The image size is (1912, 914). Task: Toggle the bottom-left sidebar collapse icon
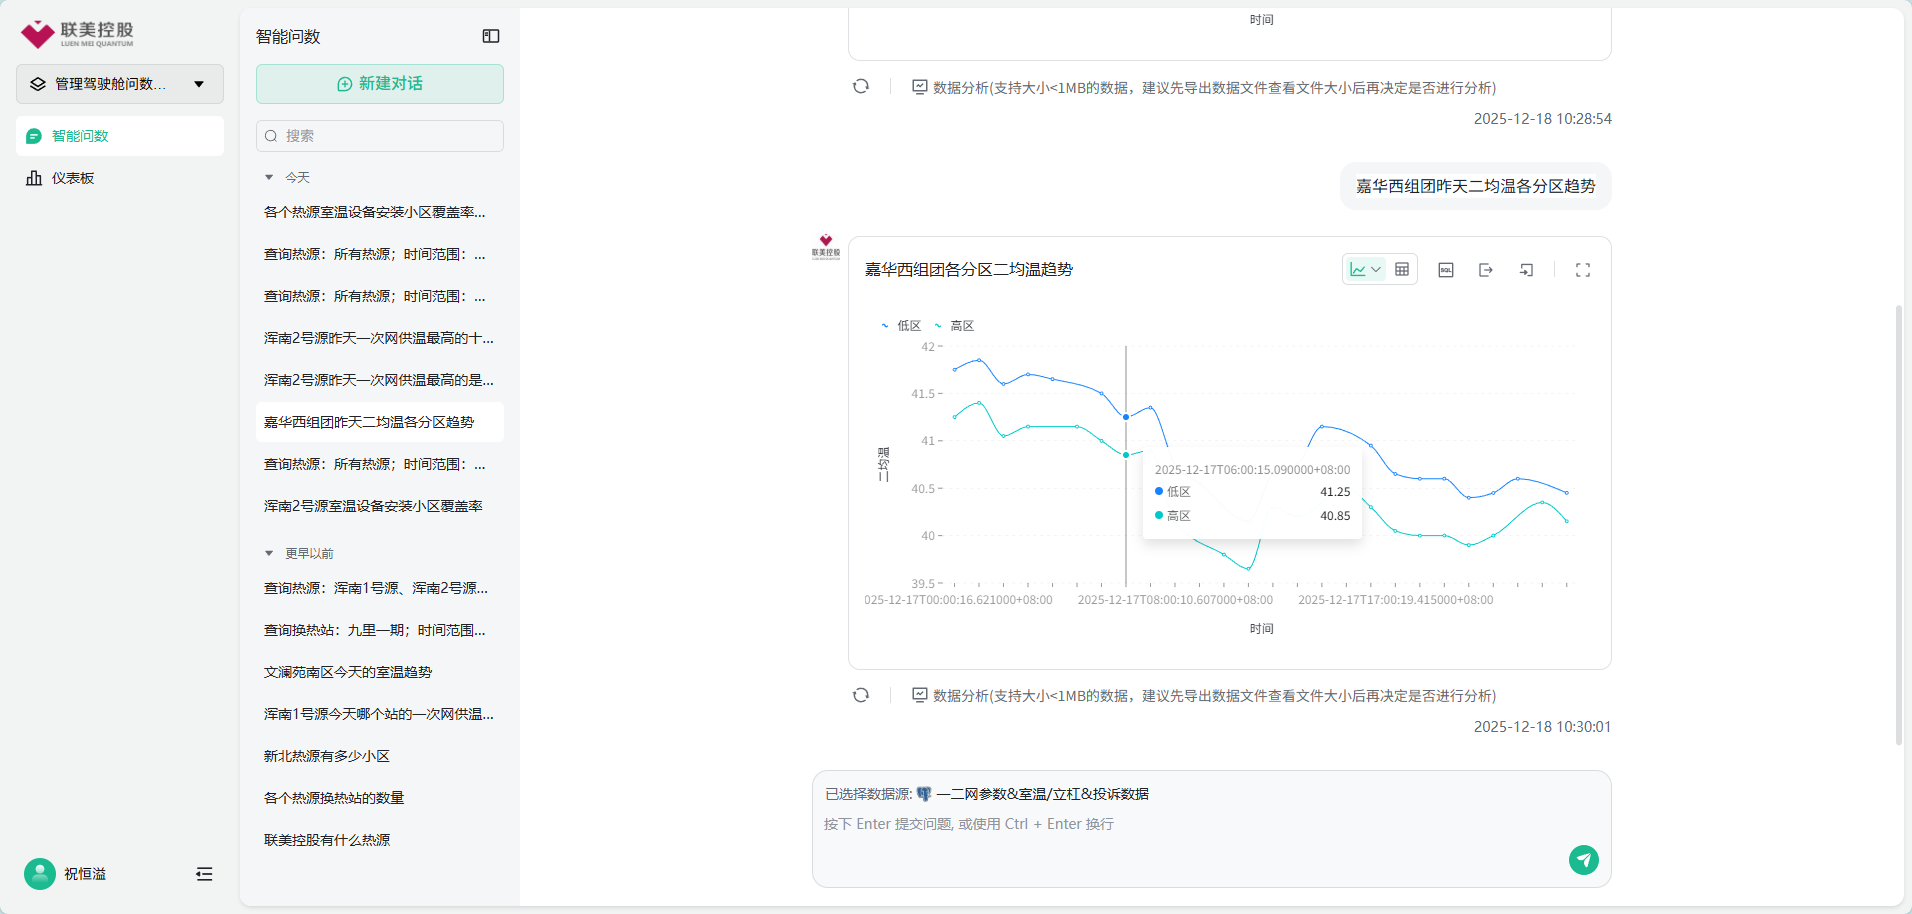[x=204, y=874]
